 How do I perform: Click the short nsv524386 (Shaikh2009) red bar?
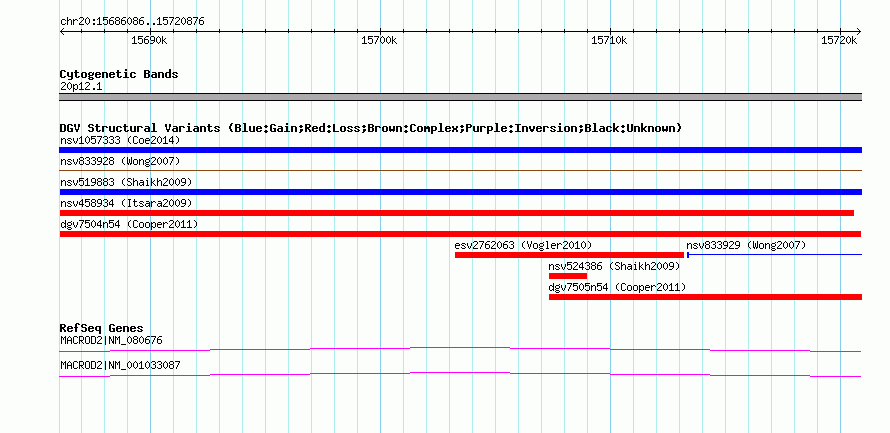tap(568, 276)
